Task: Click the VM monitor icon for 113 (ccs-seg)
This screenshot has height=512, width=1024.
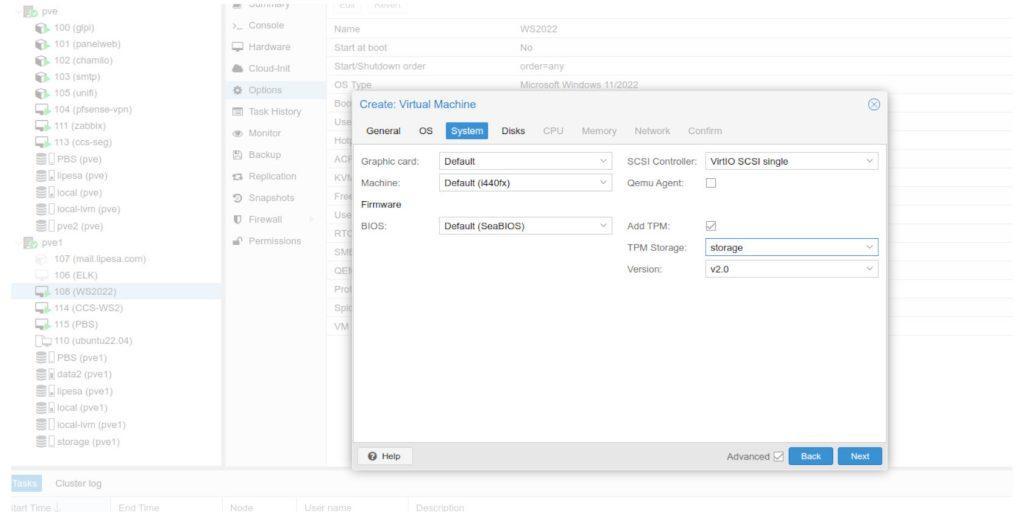Action: pos(42,142)
